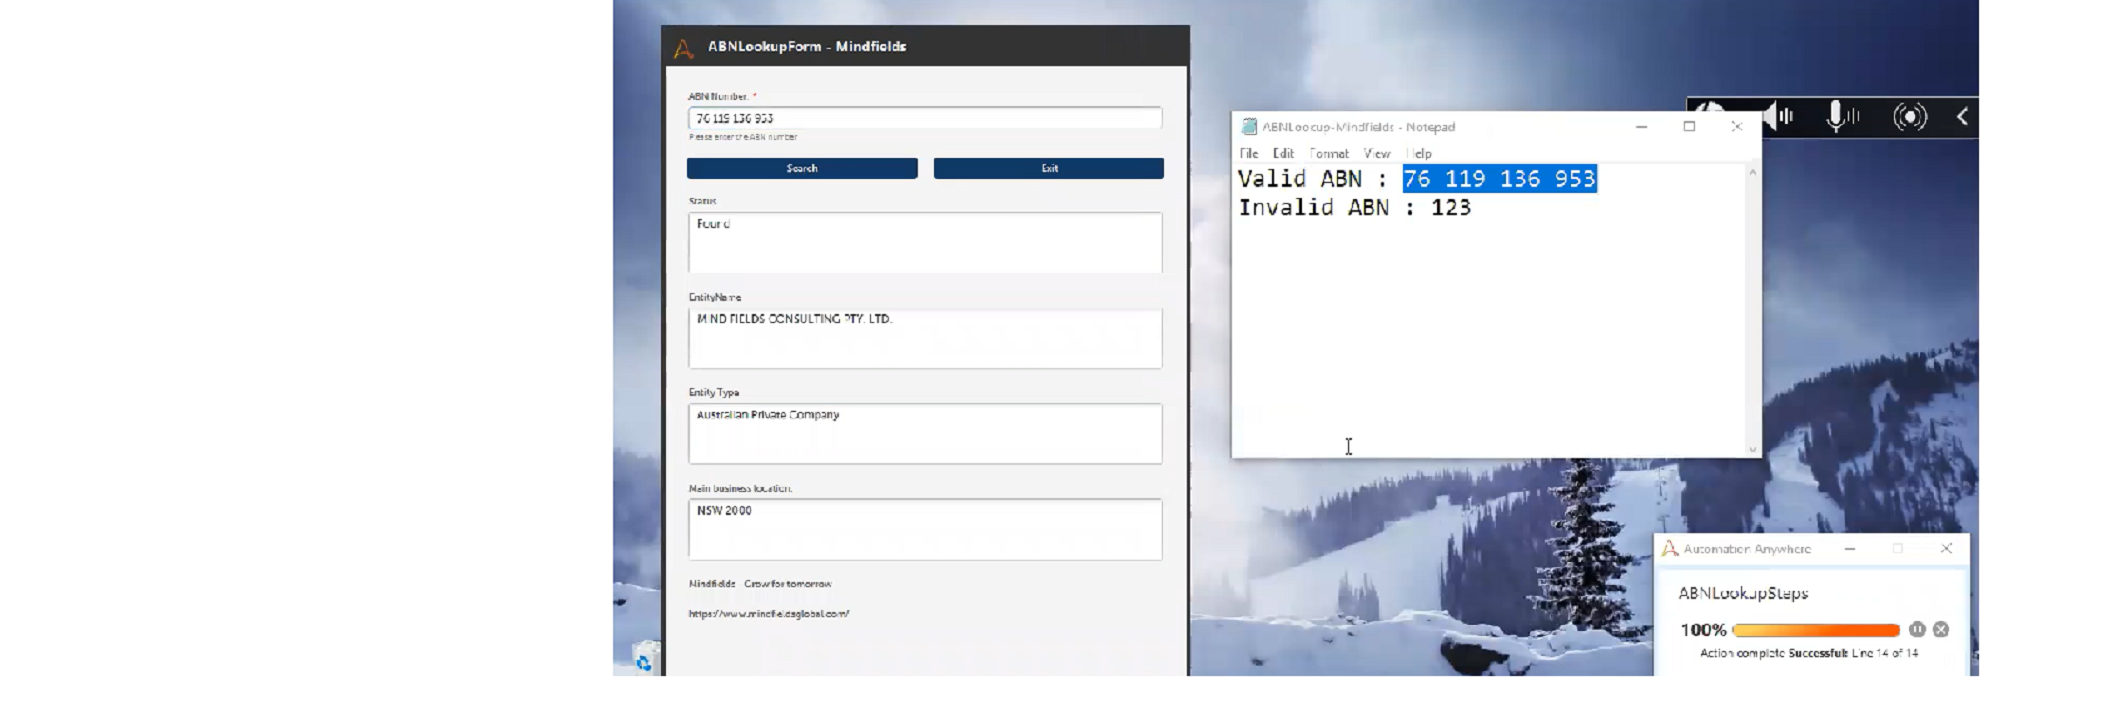Stop the ABNLookupSteps bot run

1941,629
